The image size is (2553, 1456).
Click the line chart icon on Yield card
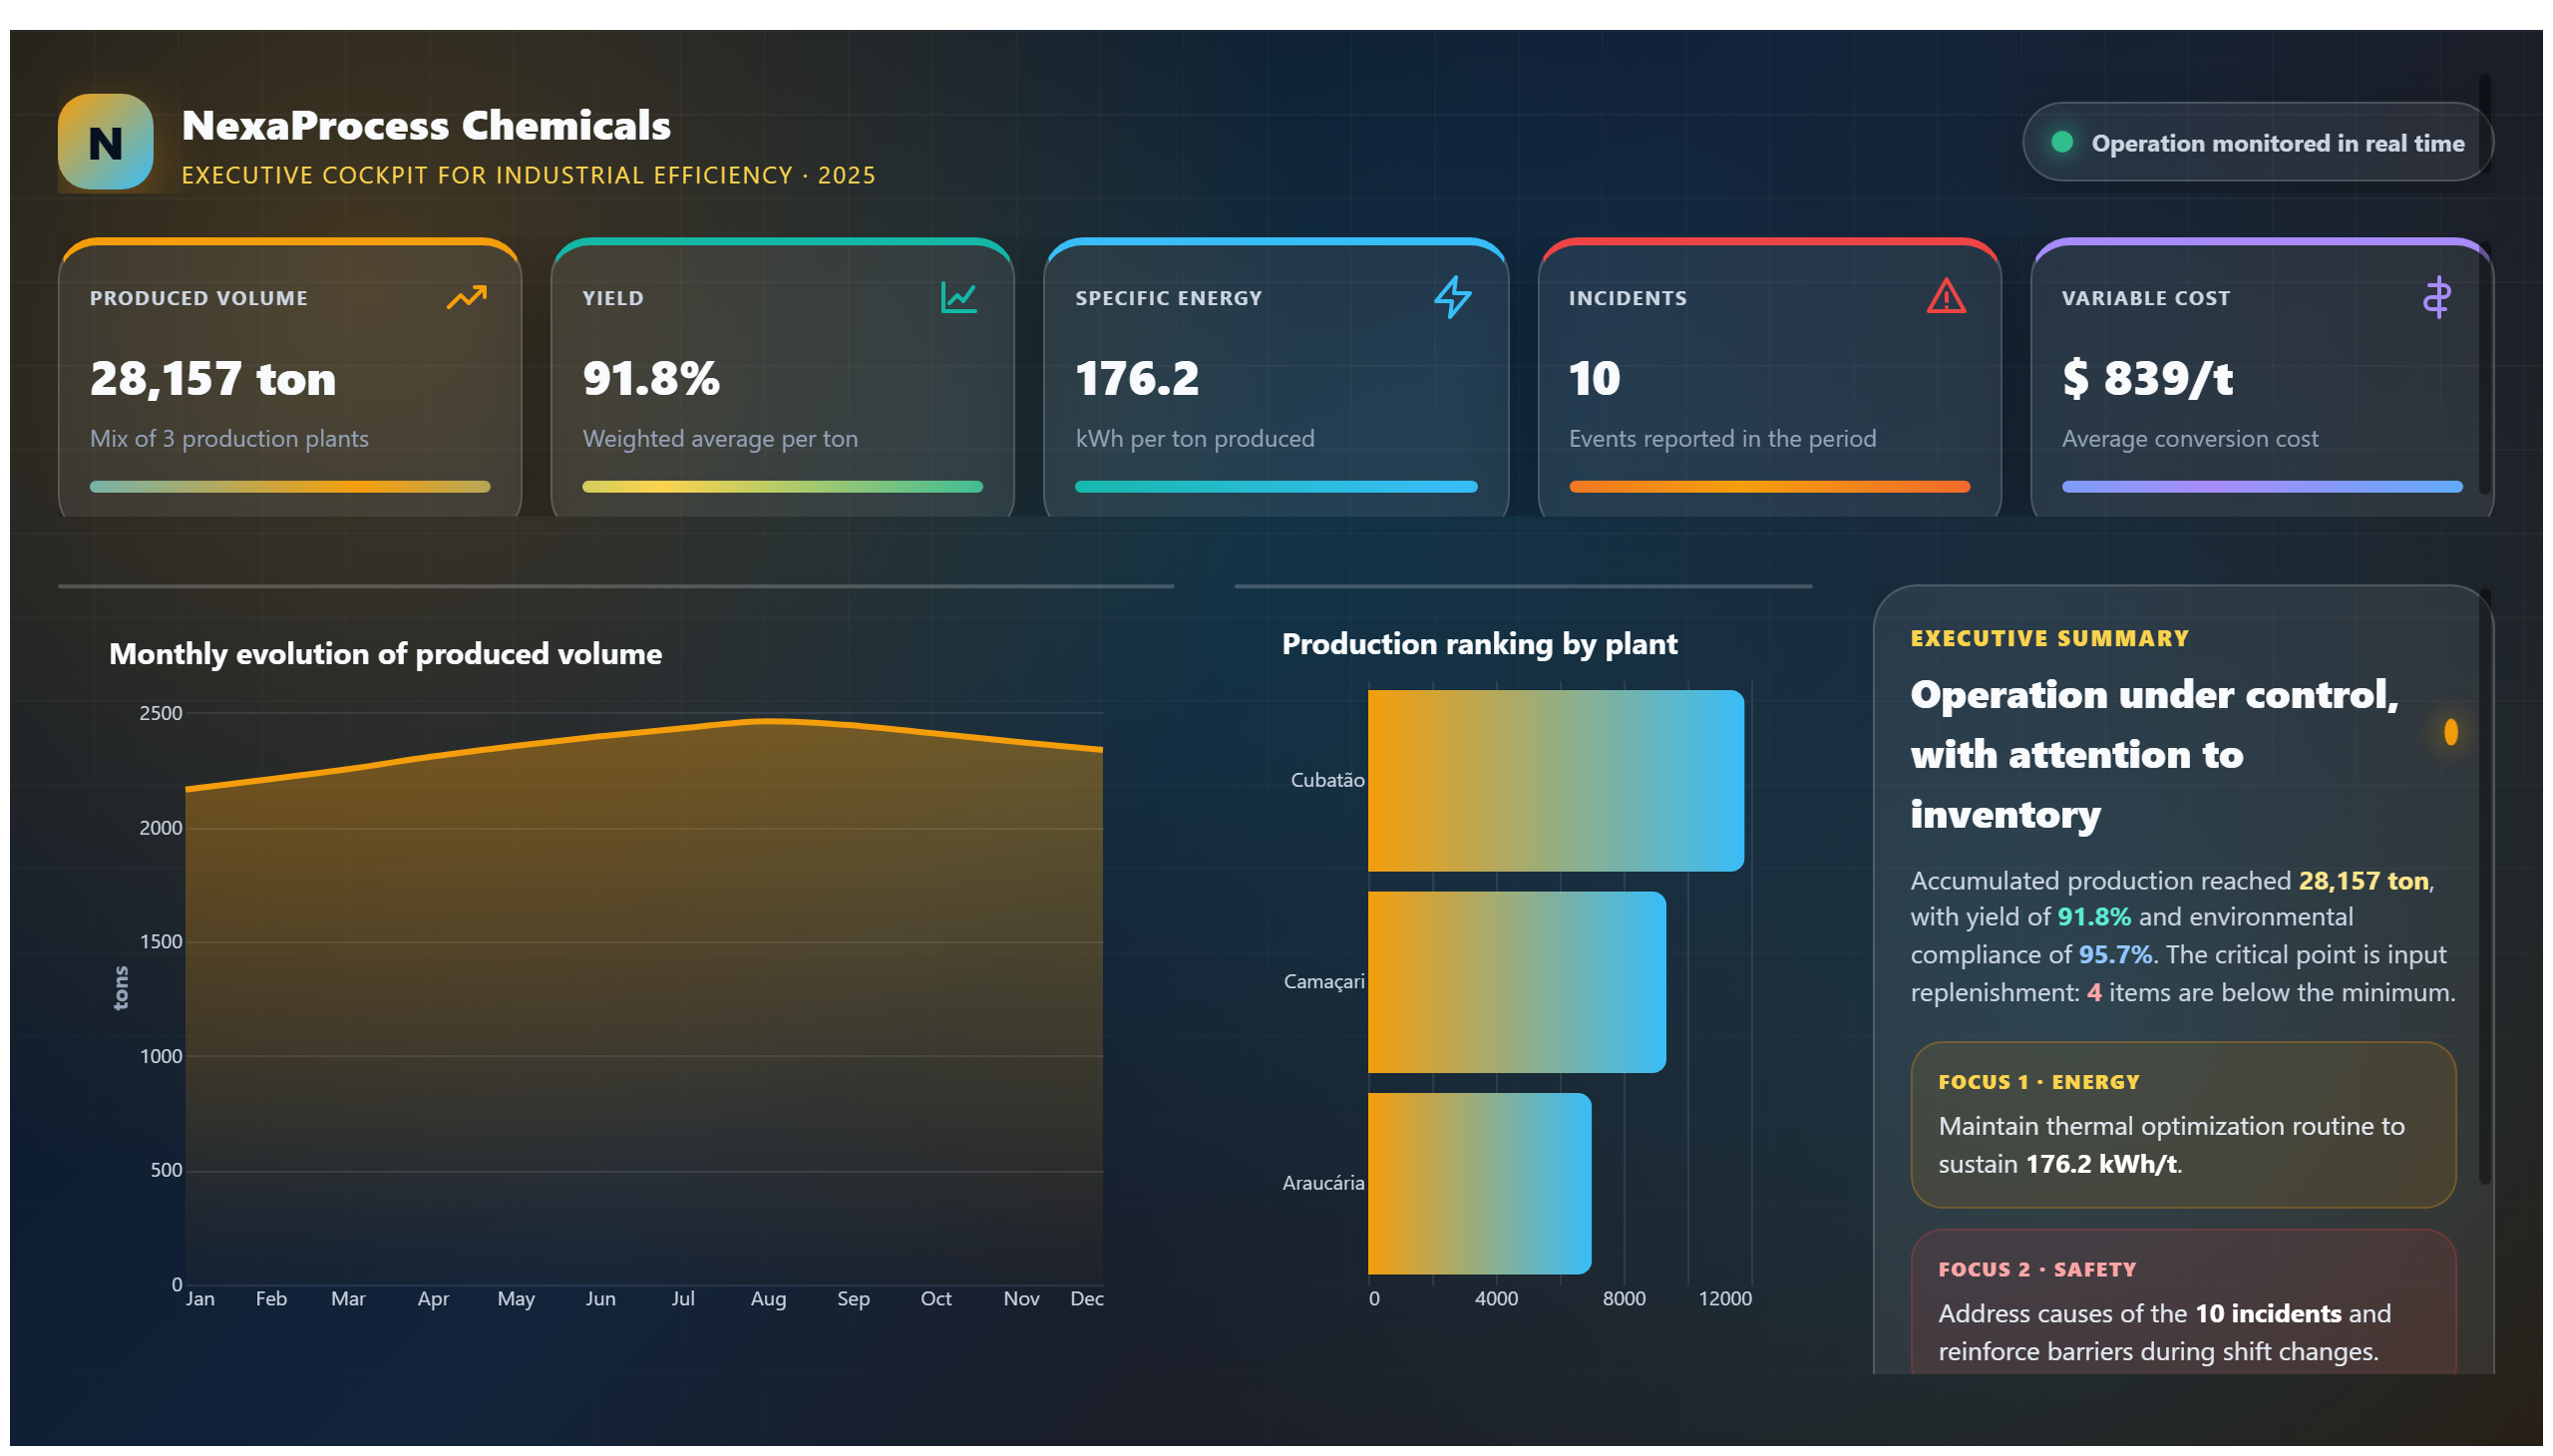tap(958, 297)
